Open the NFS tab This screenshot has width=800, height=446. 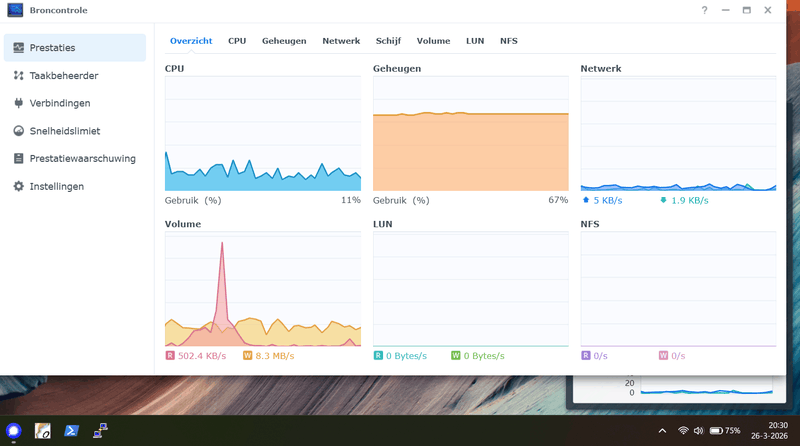[x=509, y=41]
